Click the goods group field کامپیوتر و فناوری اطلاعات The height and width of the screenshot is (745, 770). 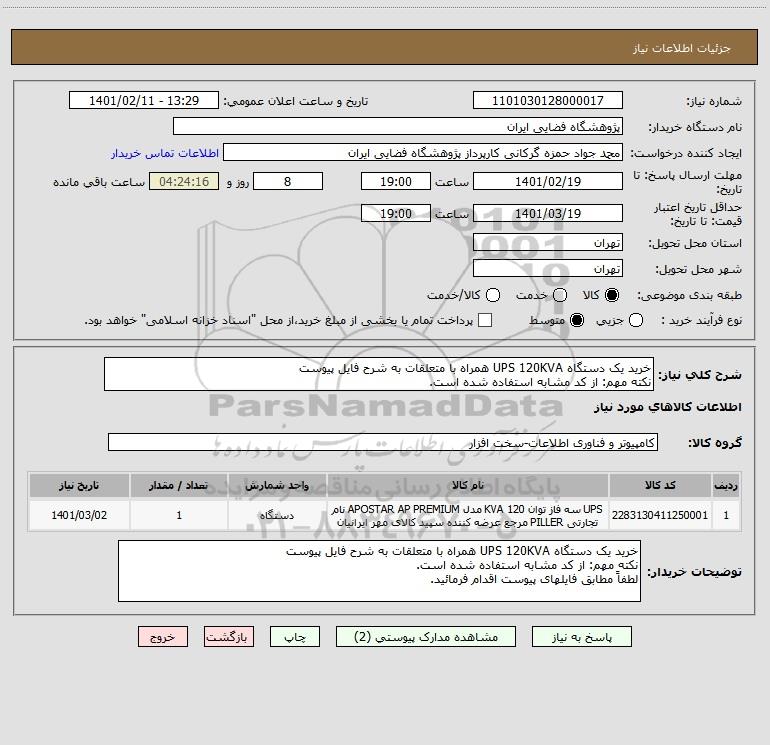pos(383,442)
